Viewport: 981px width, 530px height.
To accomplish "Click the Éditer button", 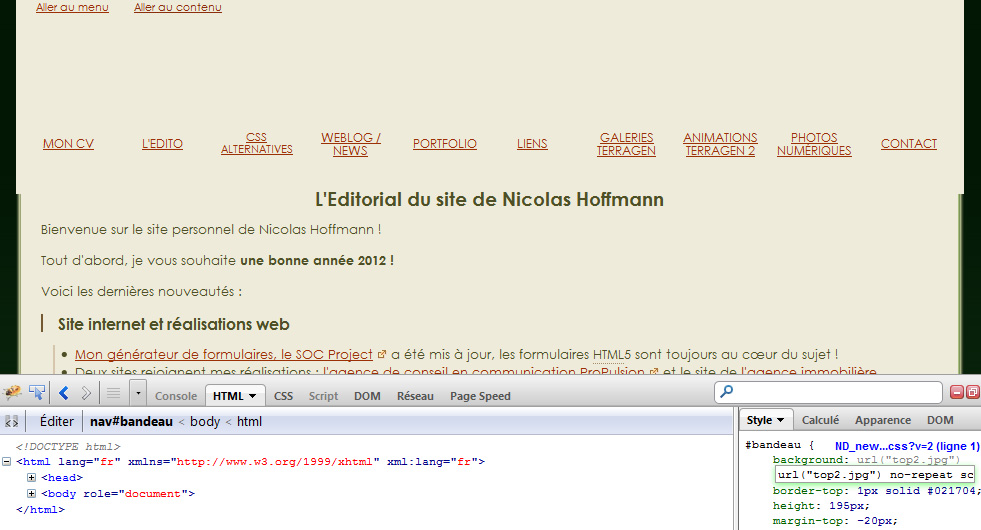I will click(56, 422).
